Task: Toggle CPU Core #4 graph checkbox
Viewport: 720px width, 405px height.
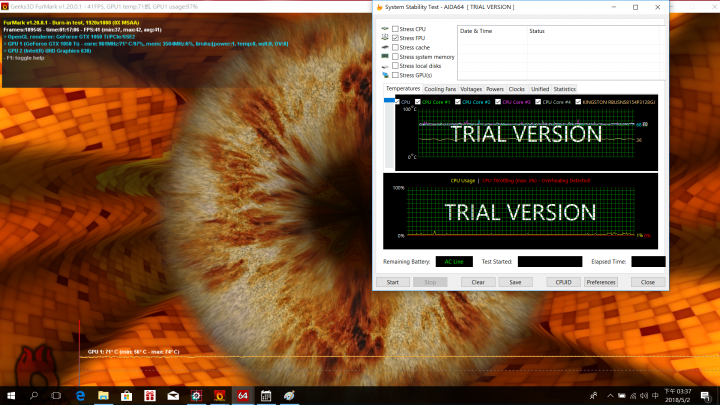Action: [538, 102]
